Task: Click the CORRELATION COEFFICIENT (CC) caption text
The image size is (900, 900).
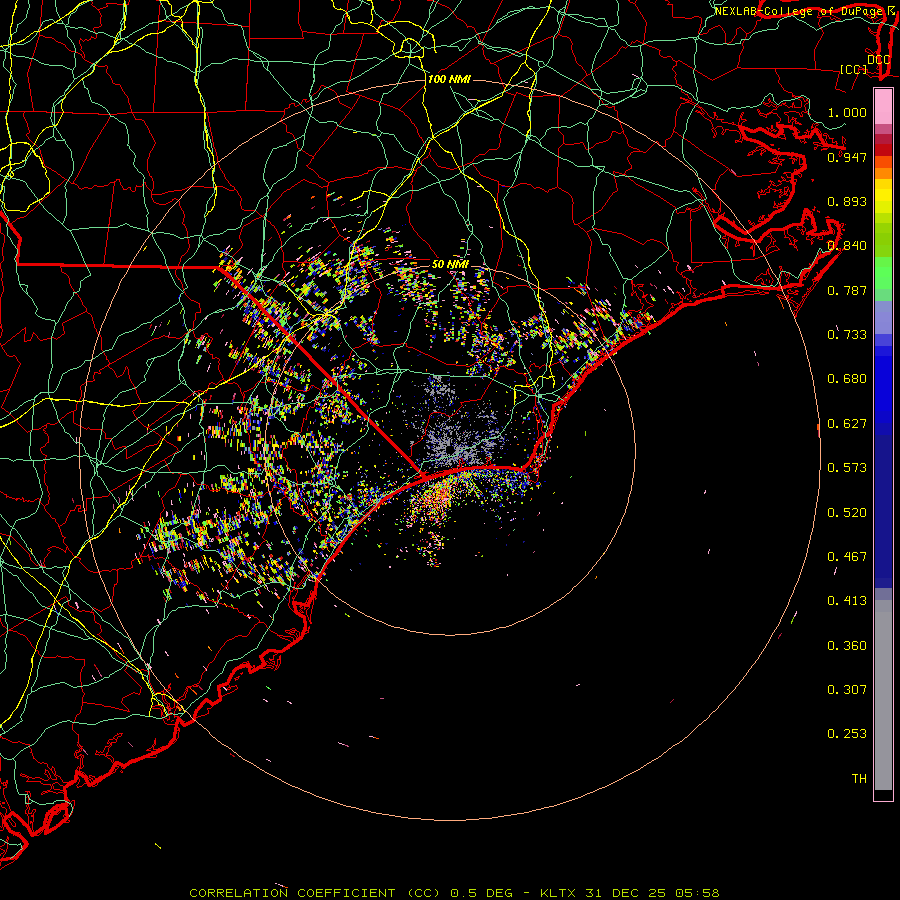Action: (x=315, y=893)
